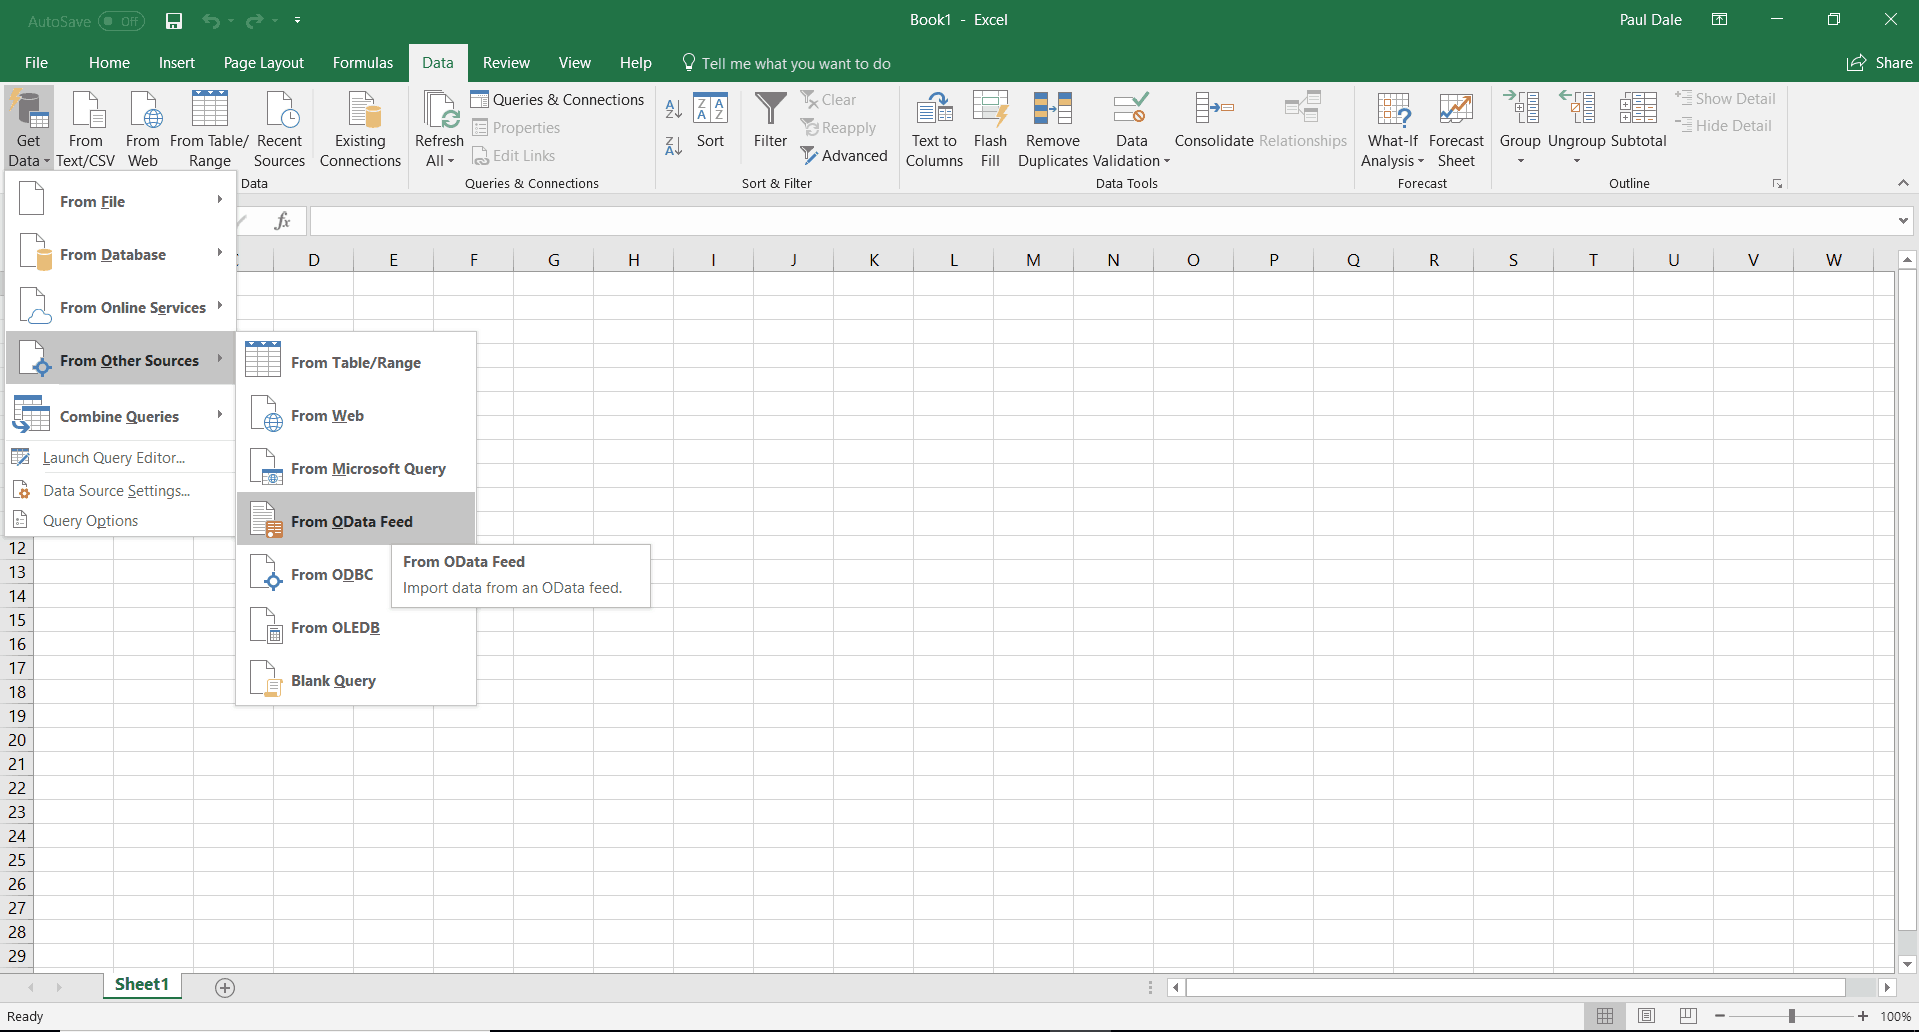Click Flash Fill
Viewport: 1919px width, 1032px height.
(x=991, y=129)
